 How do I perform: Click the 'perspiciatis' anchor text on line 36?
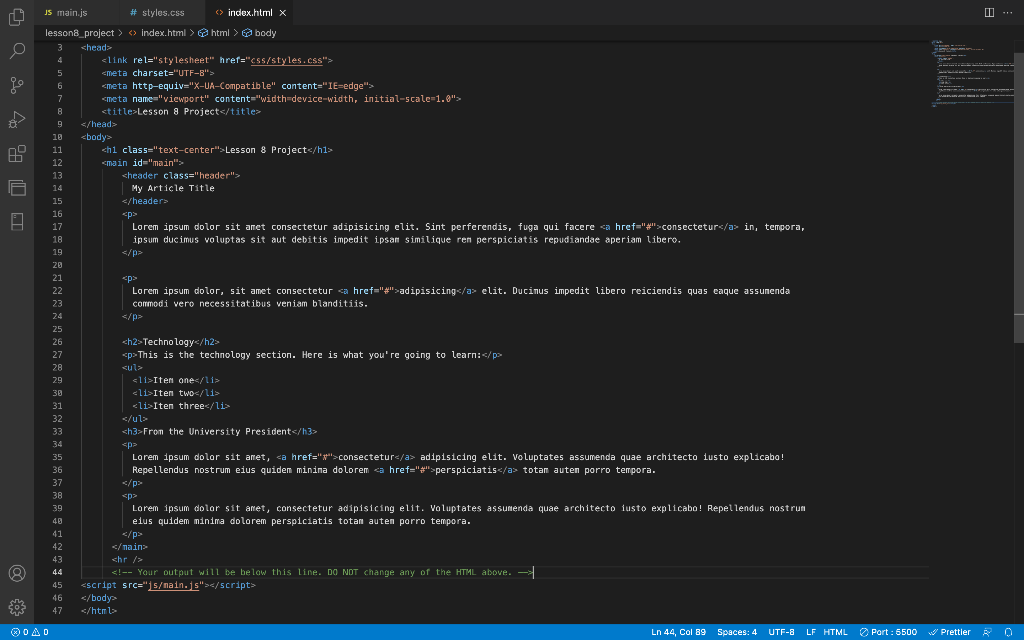click(x=466, y=470)
